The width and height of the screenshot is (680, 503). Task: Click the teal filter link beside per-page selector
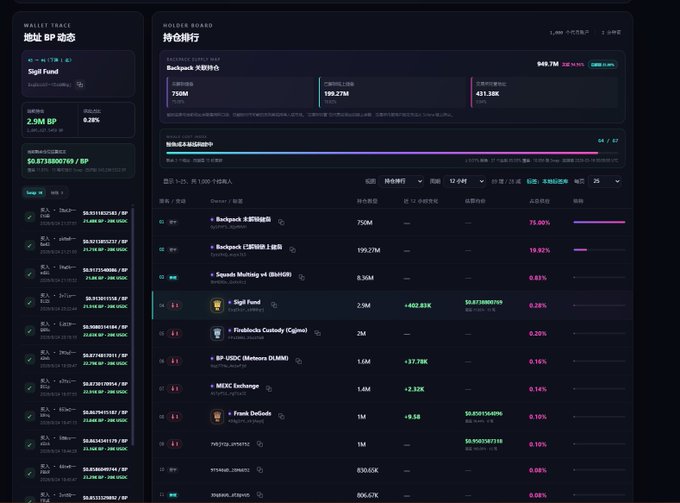[x=547, y=181]
